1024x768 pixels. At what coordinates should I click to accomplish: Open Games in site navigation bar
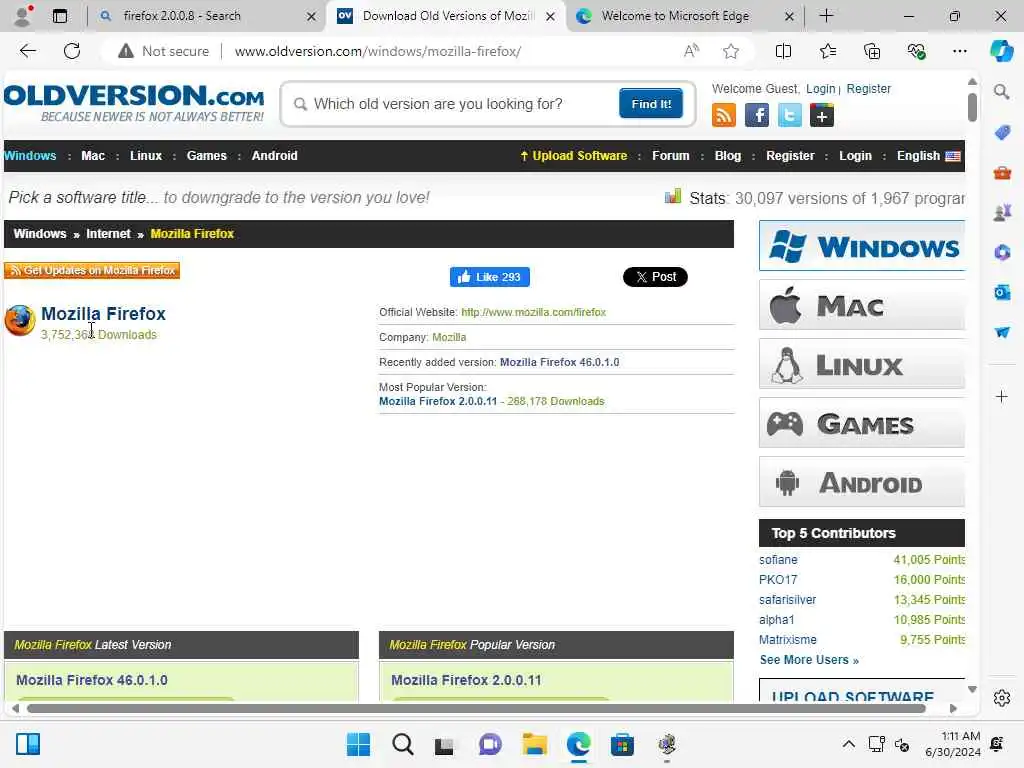(x=206, y=155)
